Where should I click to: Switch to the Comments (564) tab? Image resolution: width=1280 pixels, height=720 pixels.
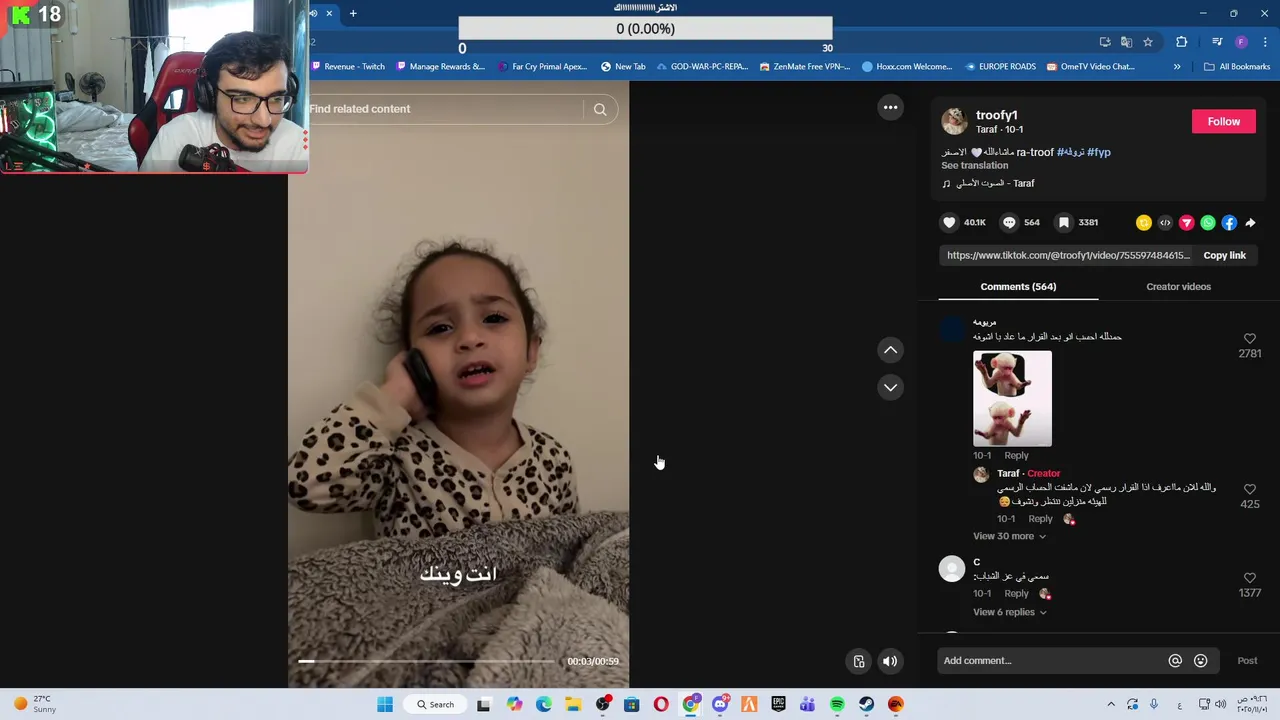coord(1018,287)
